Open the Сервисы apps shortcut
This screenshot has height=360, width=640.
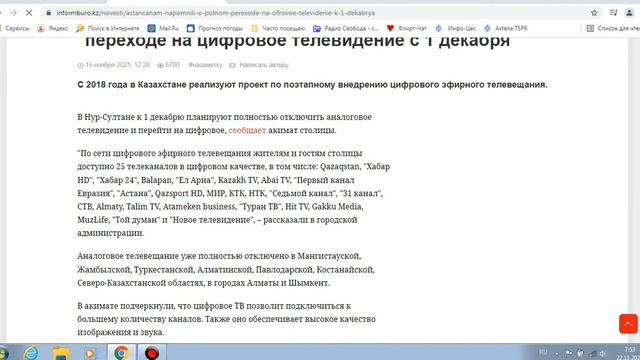tap(15, 28)
